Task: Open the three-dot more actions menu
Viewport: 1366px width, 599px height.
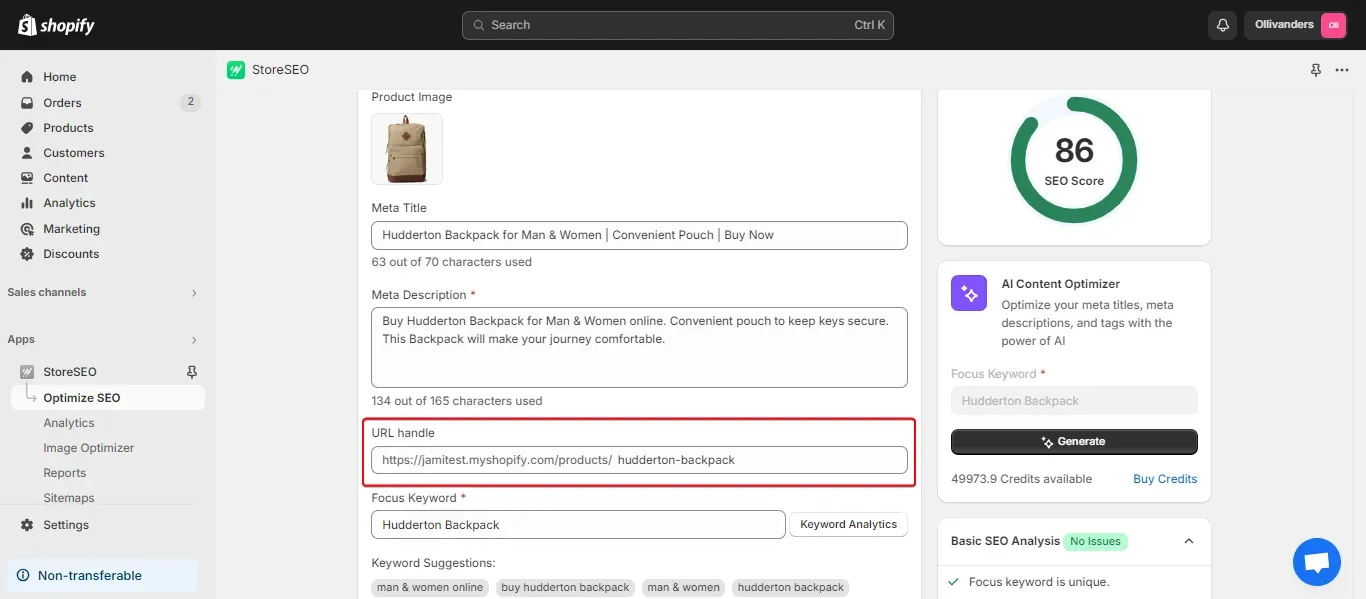Action: (1342, 70)
